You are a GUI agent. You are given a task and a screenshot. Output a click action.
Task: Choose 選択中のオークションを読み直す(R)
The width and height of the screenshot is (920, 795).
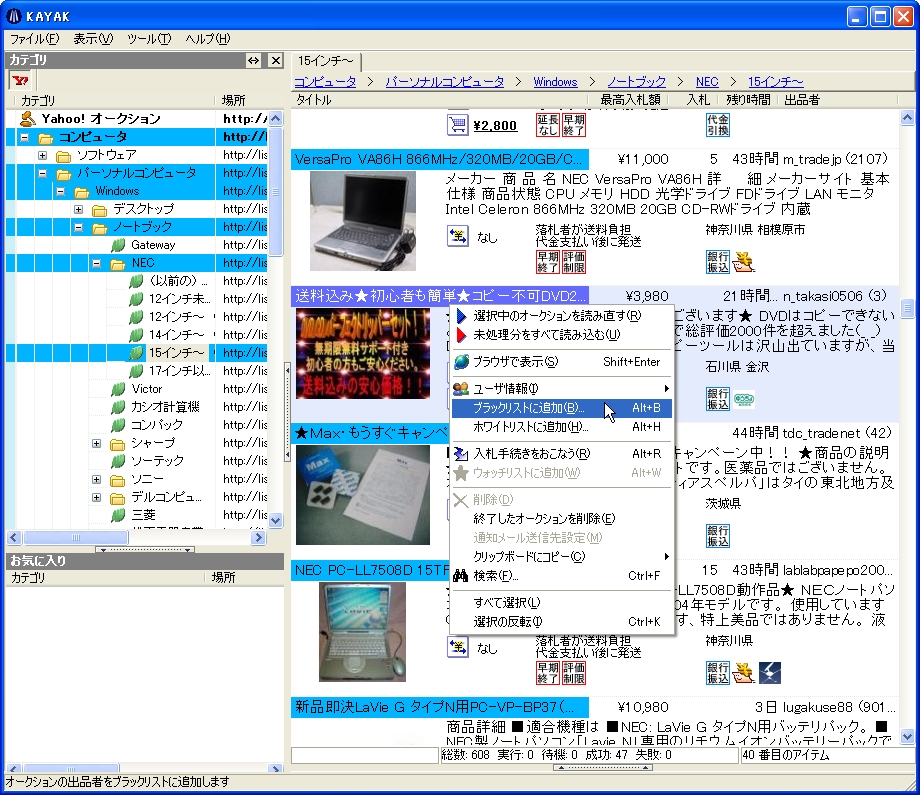(562, 316)
